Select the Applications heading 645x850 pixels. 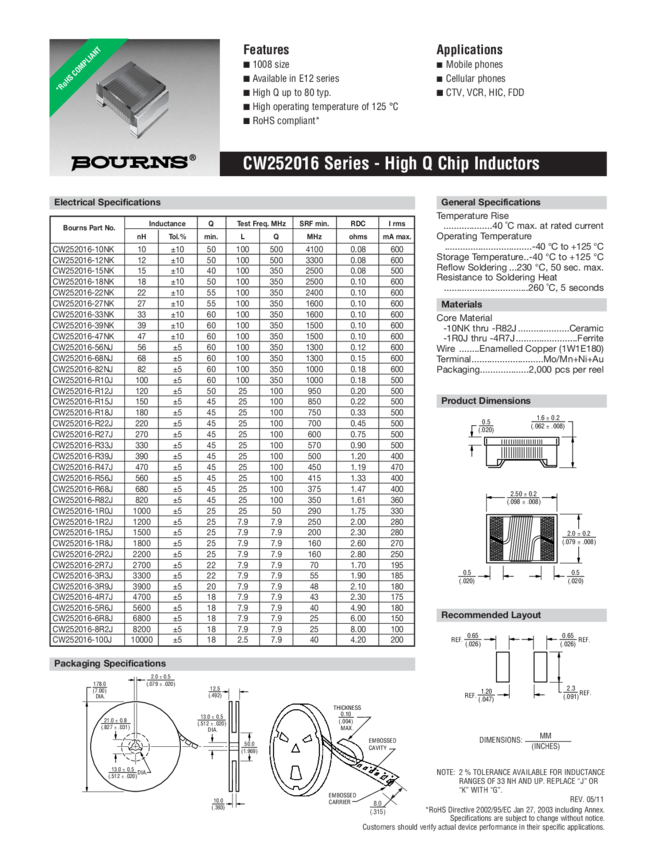click(x=469, y=49)
